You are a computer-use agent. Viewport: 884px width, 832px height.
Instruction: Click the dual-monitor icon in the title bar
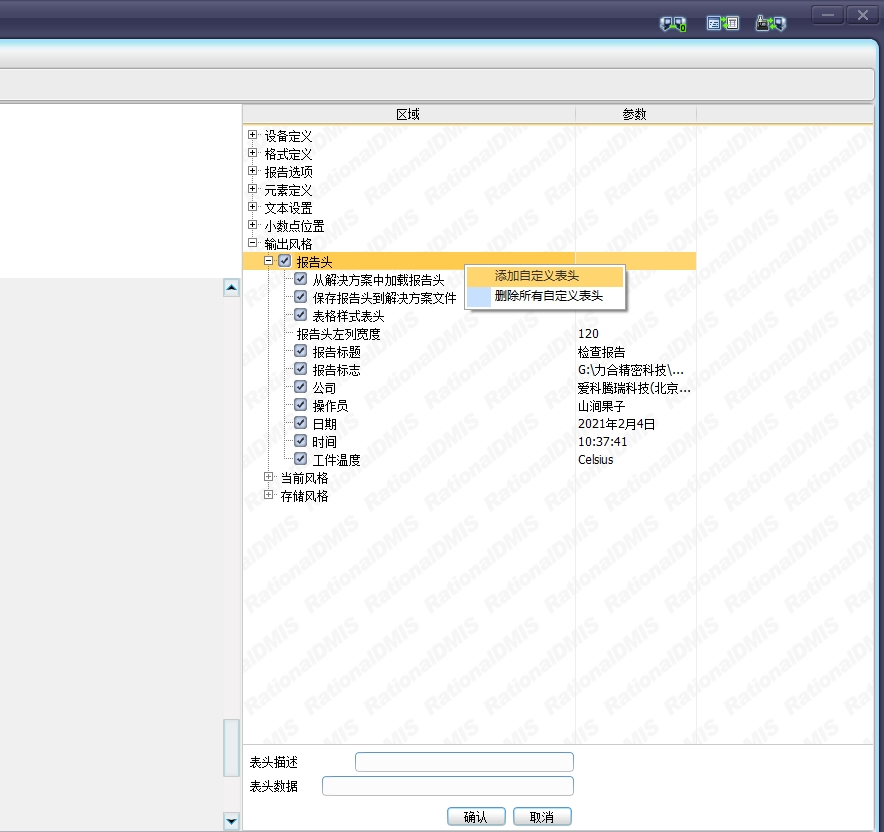click(673, 23)
